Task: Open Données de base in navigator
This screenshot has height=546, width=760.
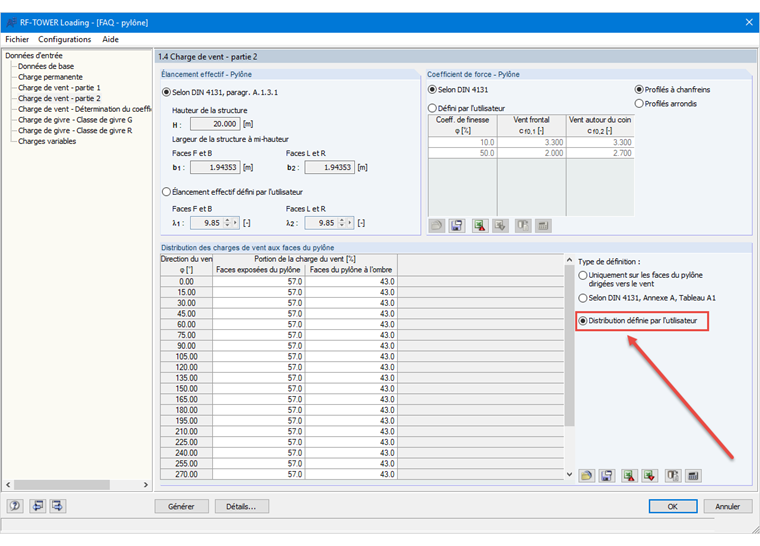Action: point(46,66)
